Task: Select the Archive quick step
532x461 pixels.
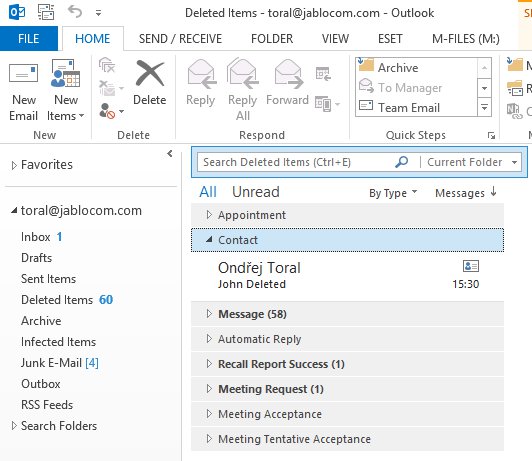Action: [417, 68]
